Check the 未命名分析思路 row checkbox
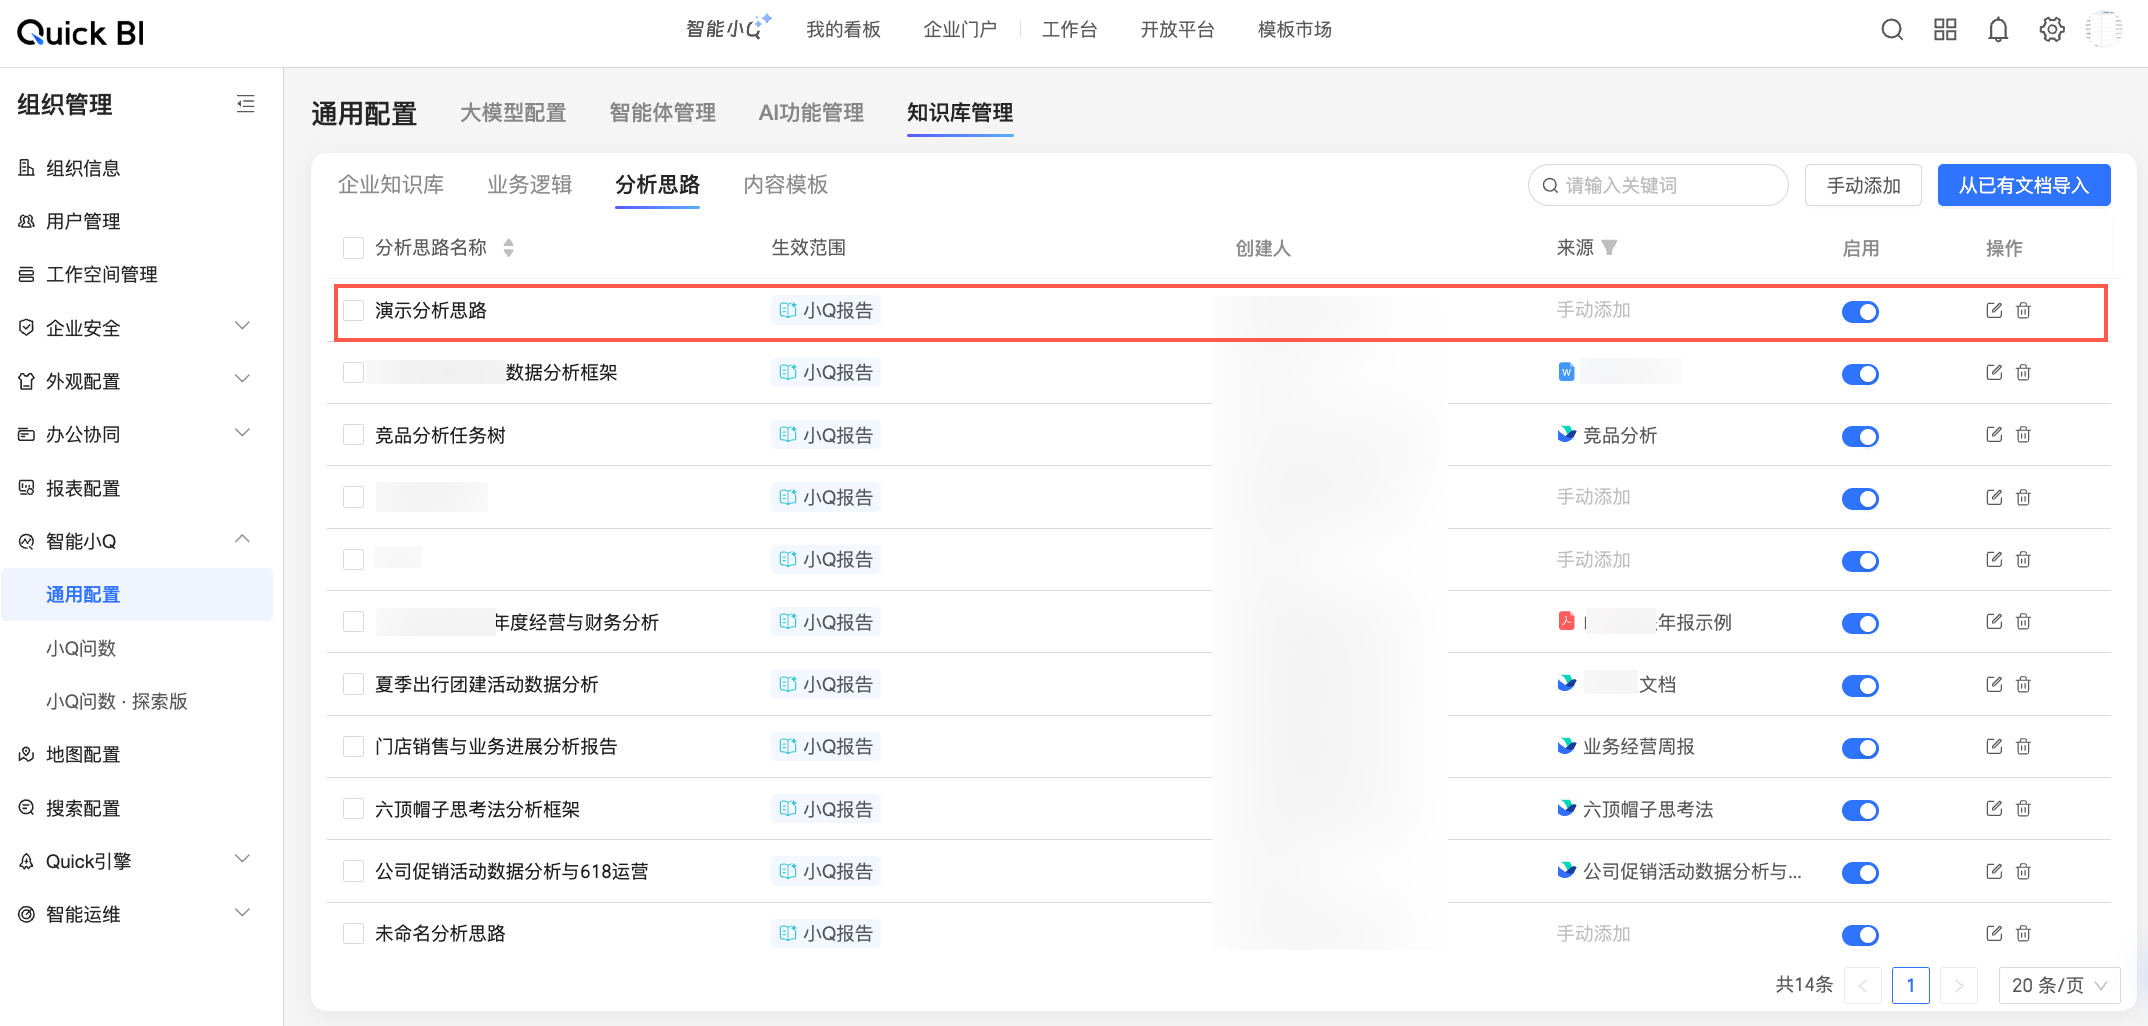The image size is (2148, 1026). [x=353, y=933]
